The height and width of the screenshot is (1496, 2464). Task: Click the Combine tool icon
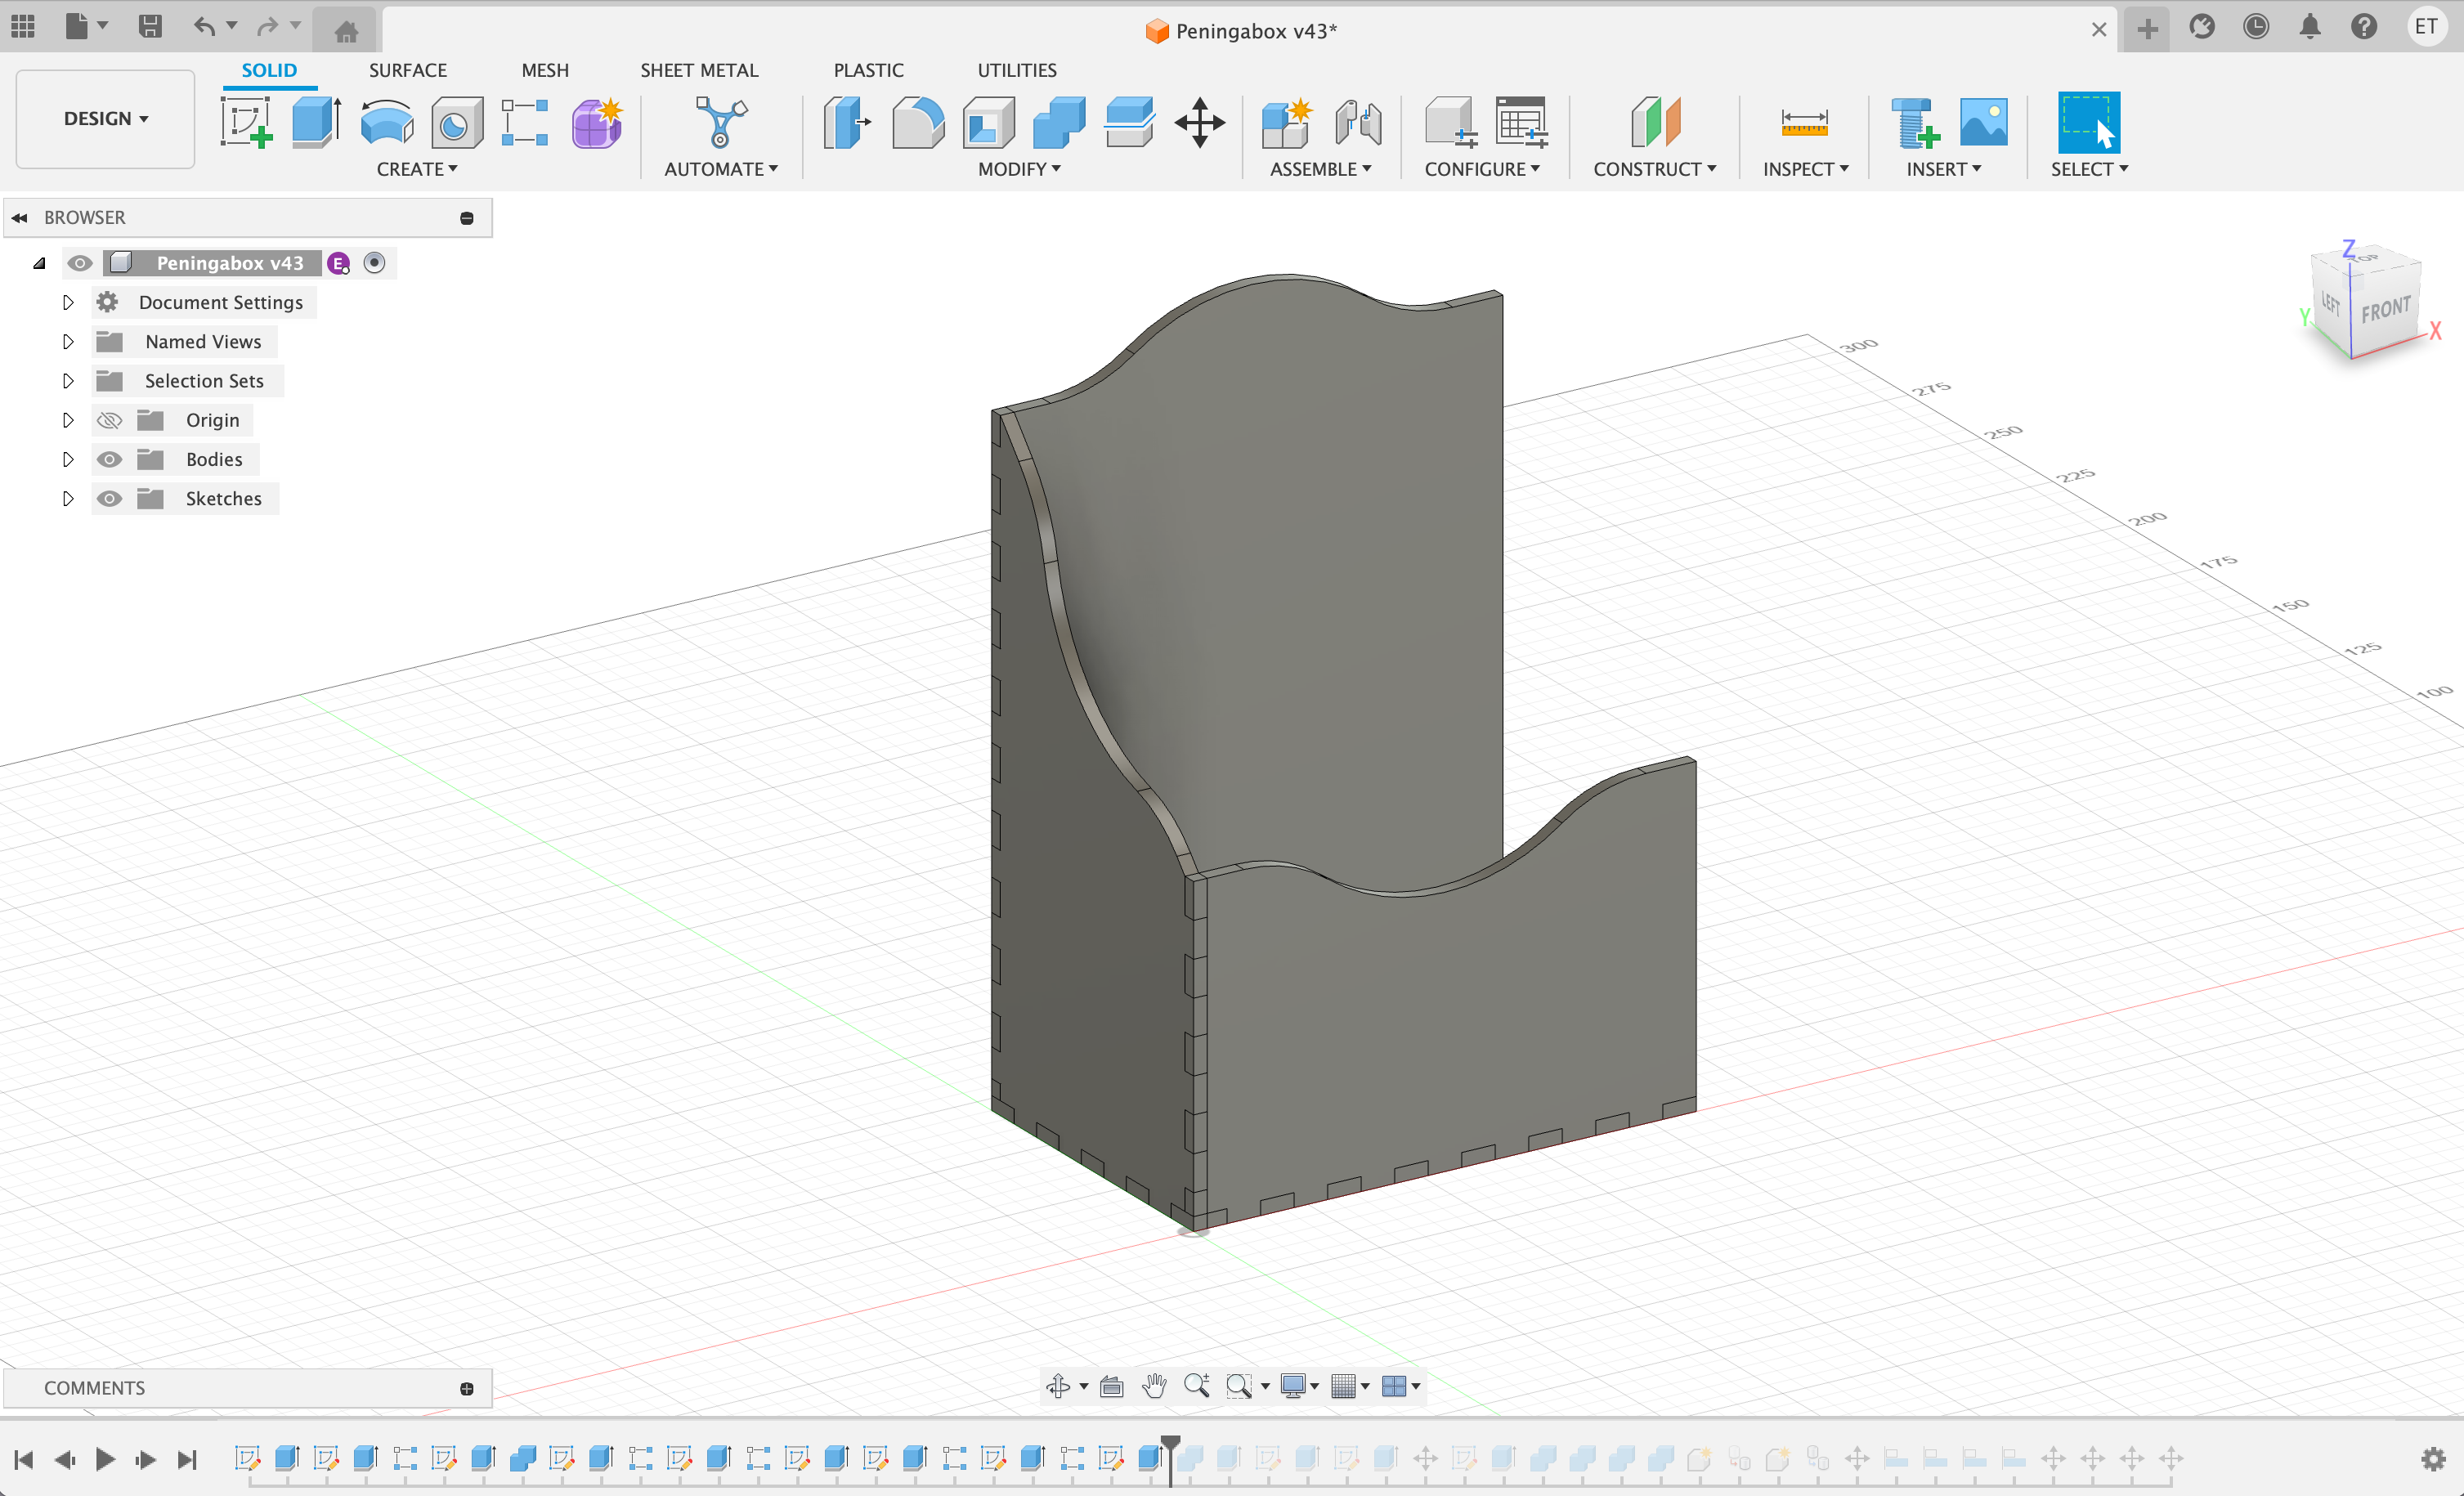click(x=1059, y=123)
